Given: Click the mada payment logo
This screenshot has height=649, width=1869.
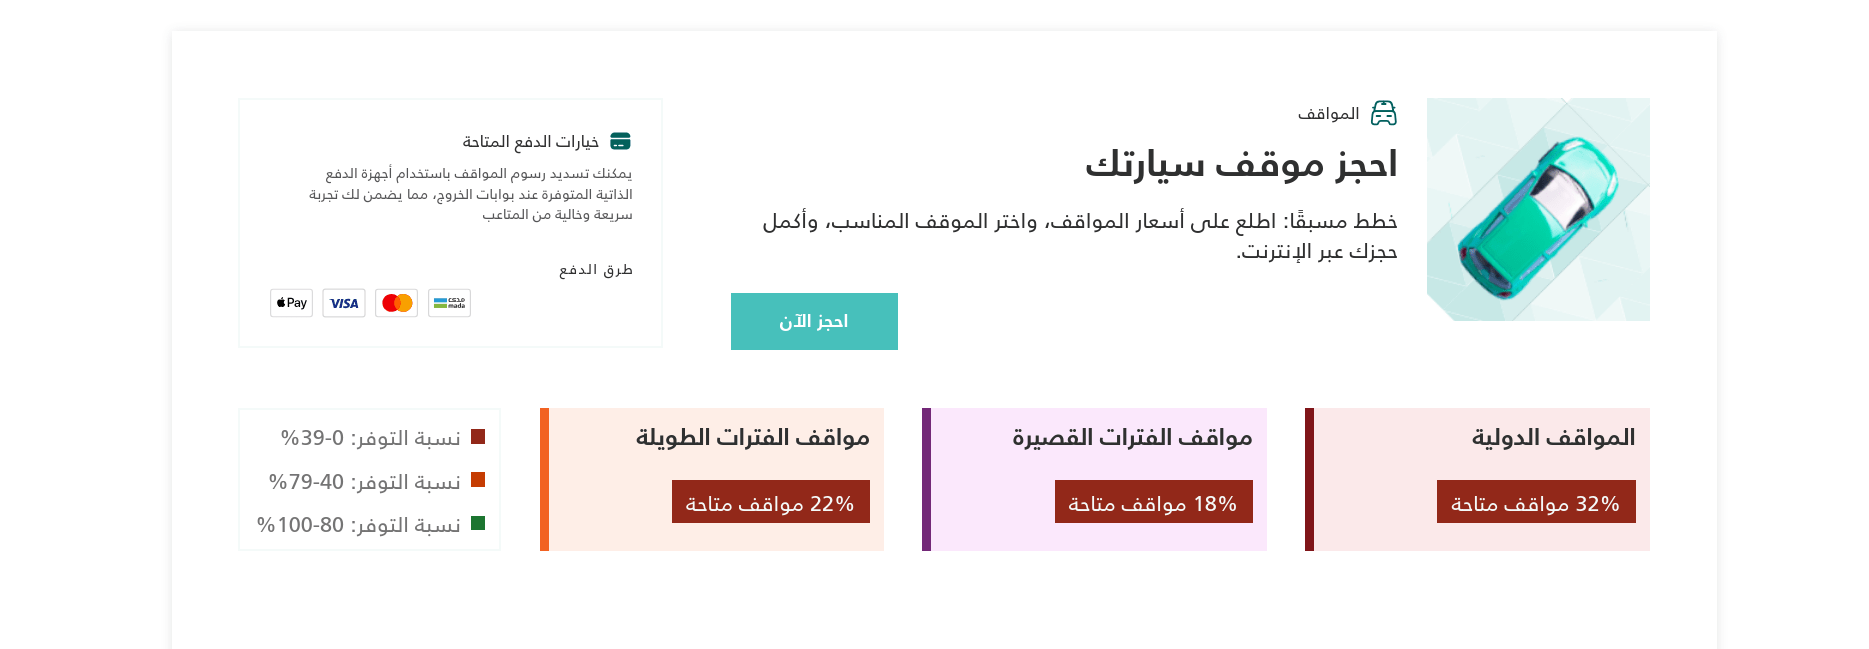Looking at the screenshot, I should click(x=449, y=303).
